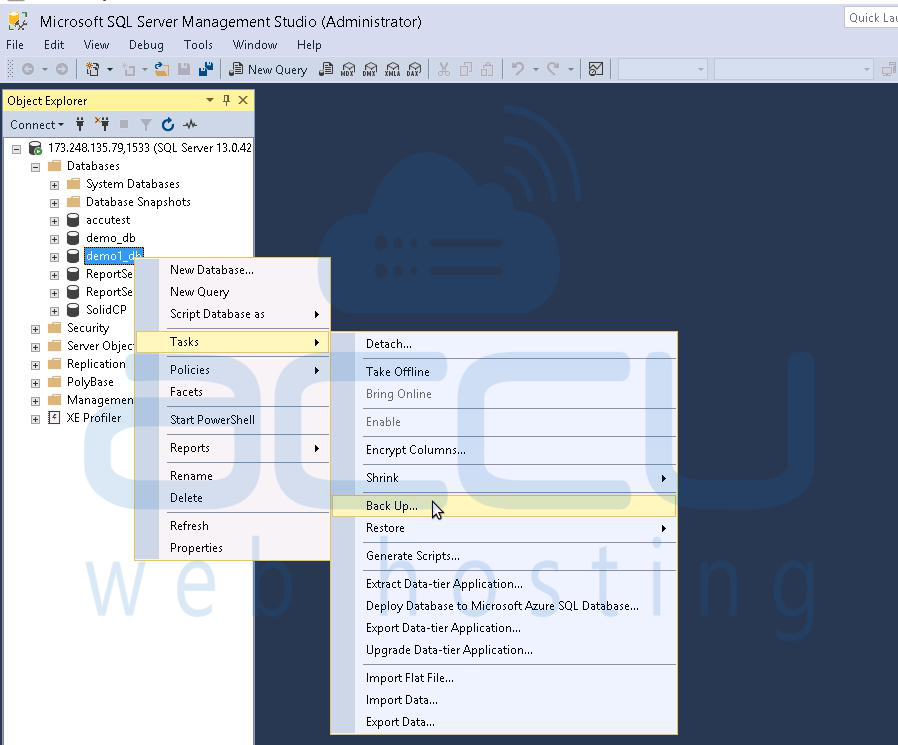Start a DMX query from the toolbar
This screenshot has height=745, width=898.
[x=370, y=69]
